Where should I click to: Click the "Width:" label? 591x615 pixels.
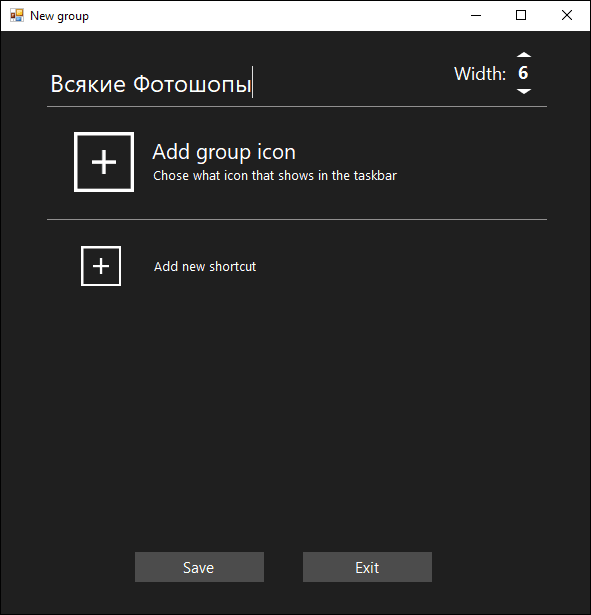480,74
